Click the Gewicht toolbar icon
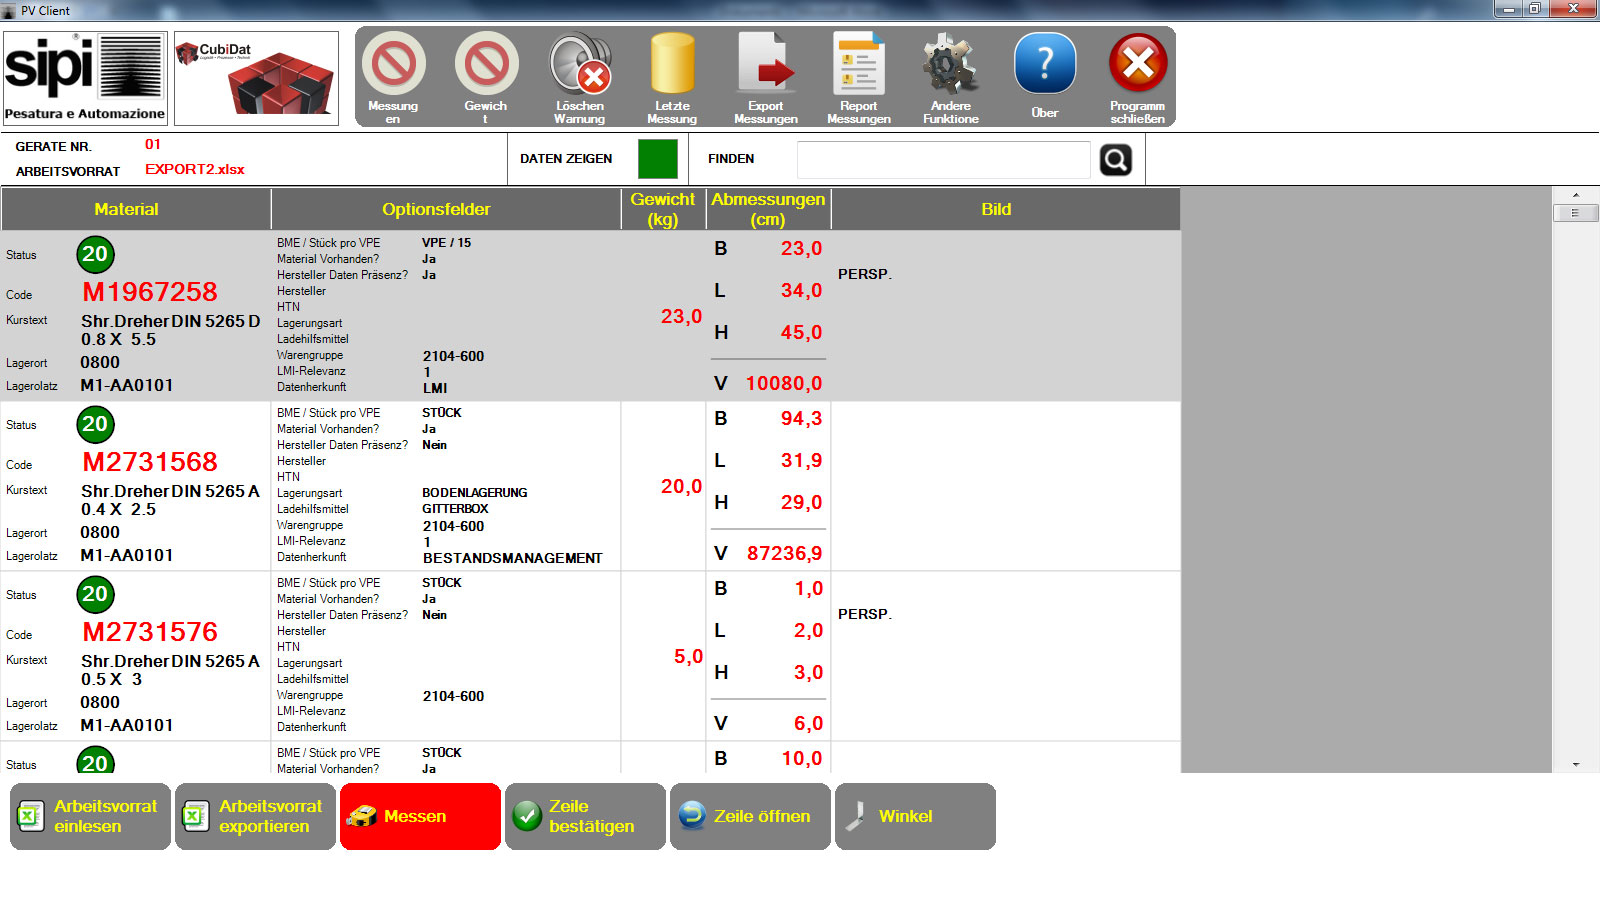This screenshot has width=1600, height=900. coord(486,65)
